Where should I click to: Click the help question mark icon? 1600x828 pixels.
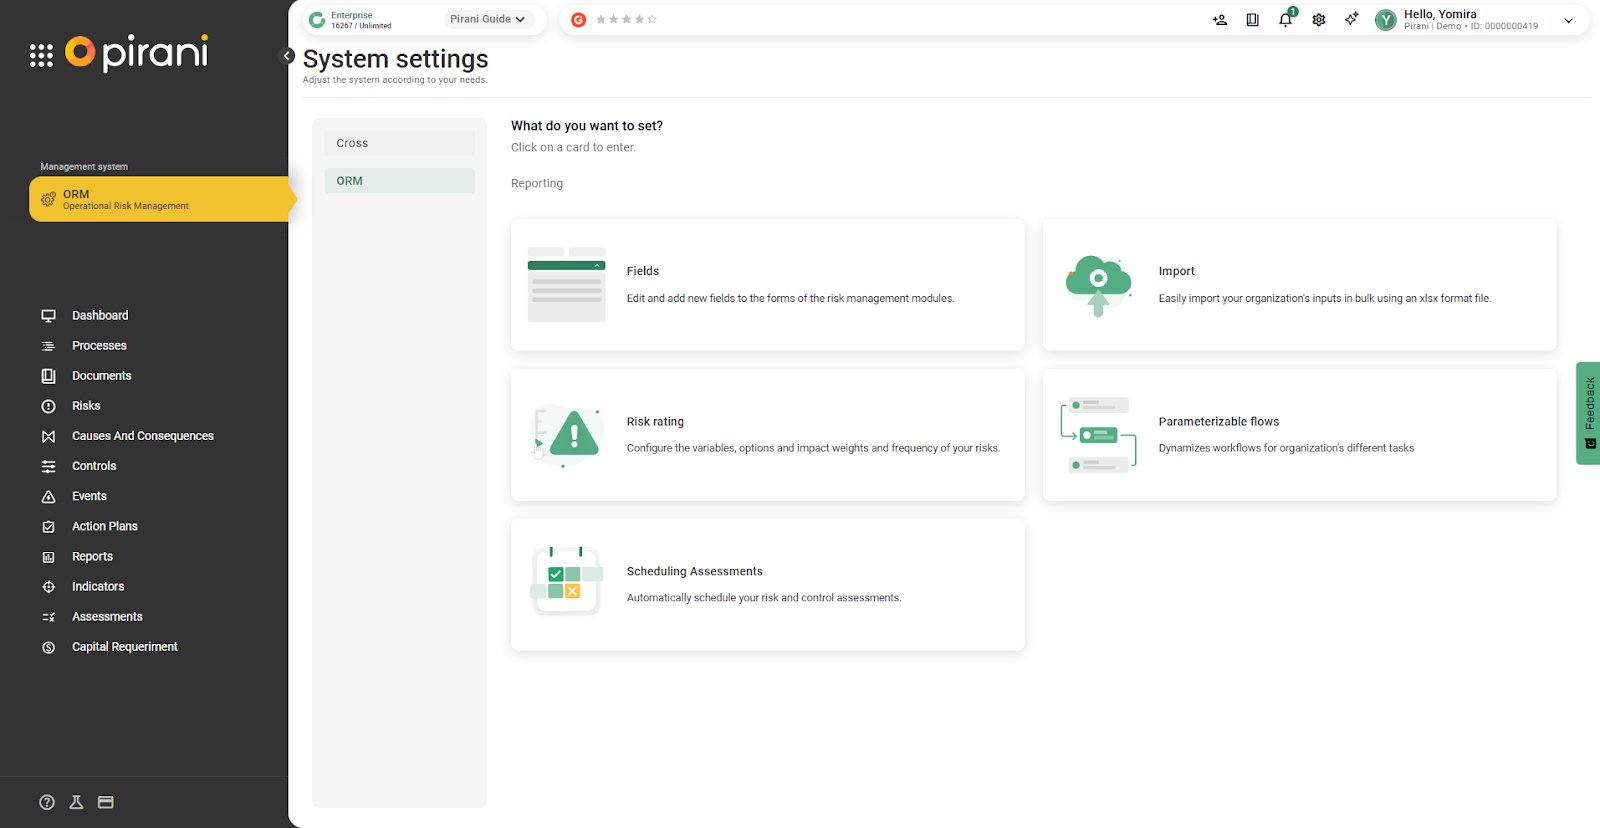point(47,802)
